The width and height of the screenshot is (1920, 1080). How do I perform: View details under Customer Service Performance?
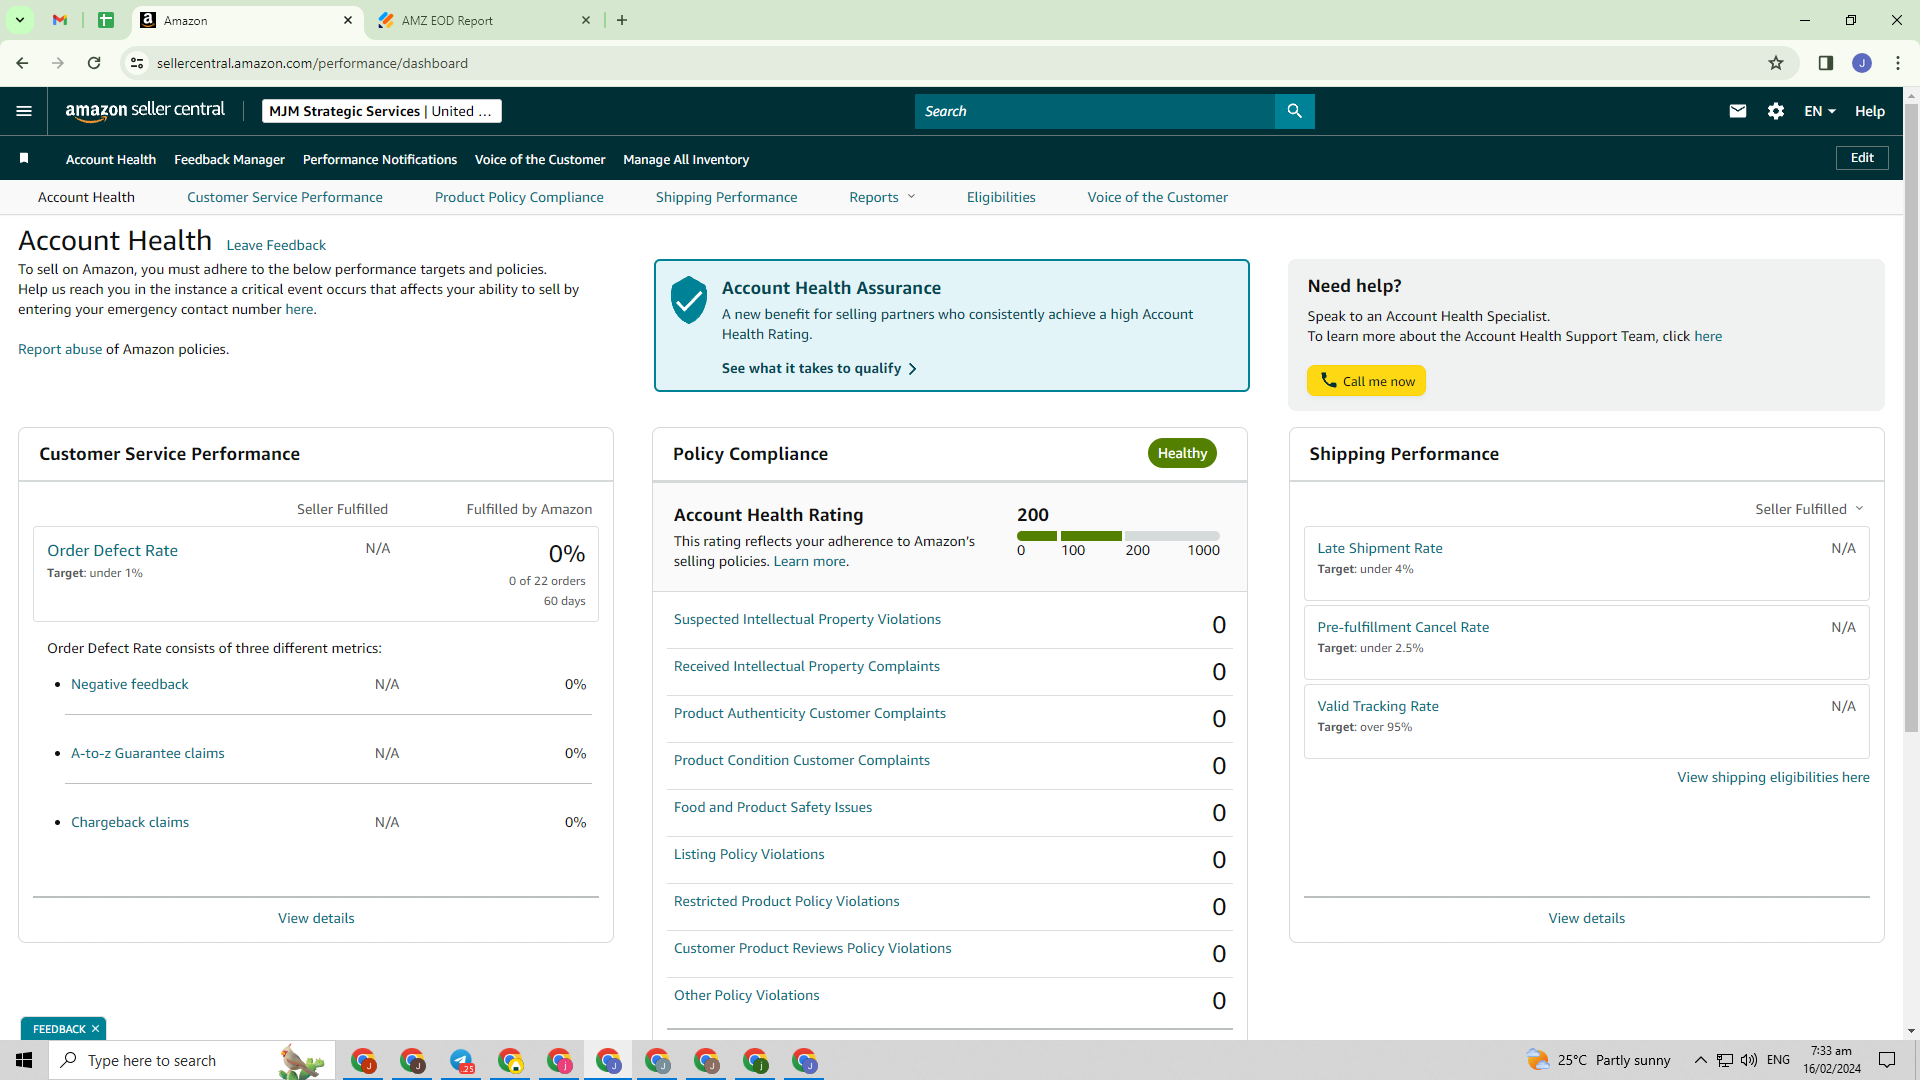(x=316, y=918)
